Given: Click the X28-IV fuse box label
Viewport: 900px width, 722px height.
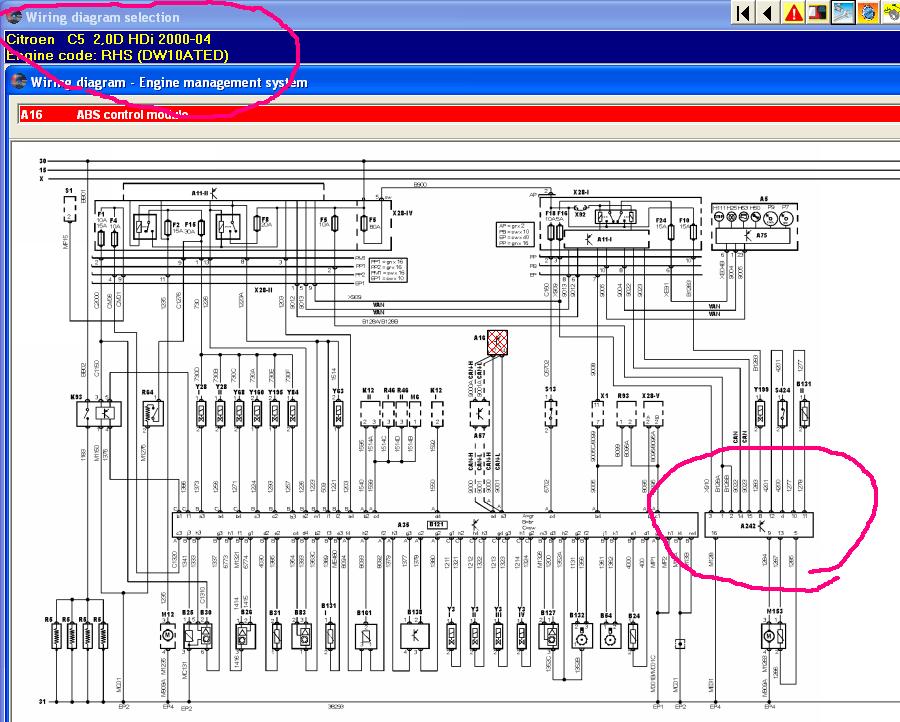Looking at the screenshot, I should pyautogui.click(x=402, y=214).
